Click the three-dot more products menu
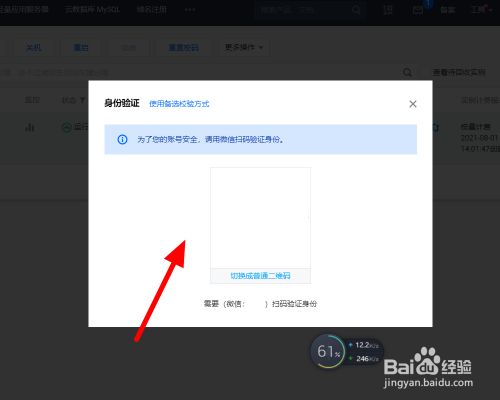The width and height of the screenshot is (500, 400). pyautogui.click(x=190, y=10)
